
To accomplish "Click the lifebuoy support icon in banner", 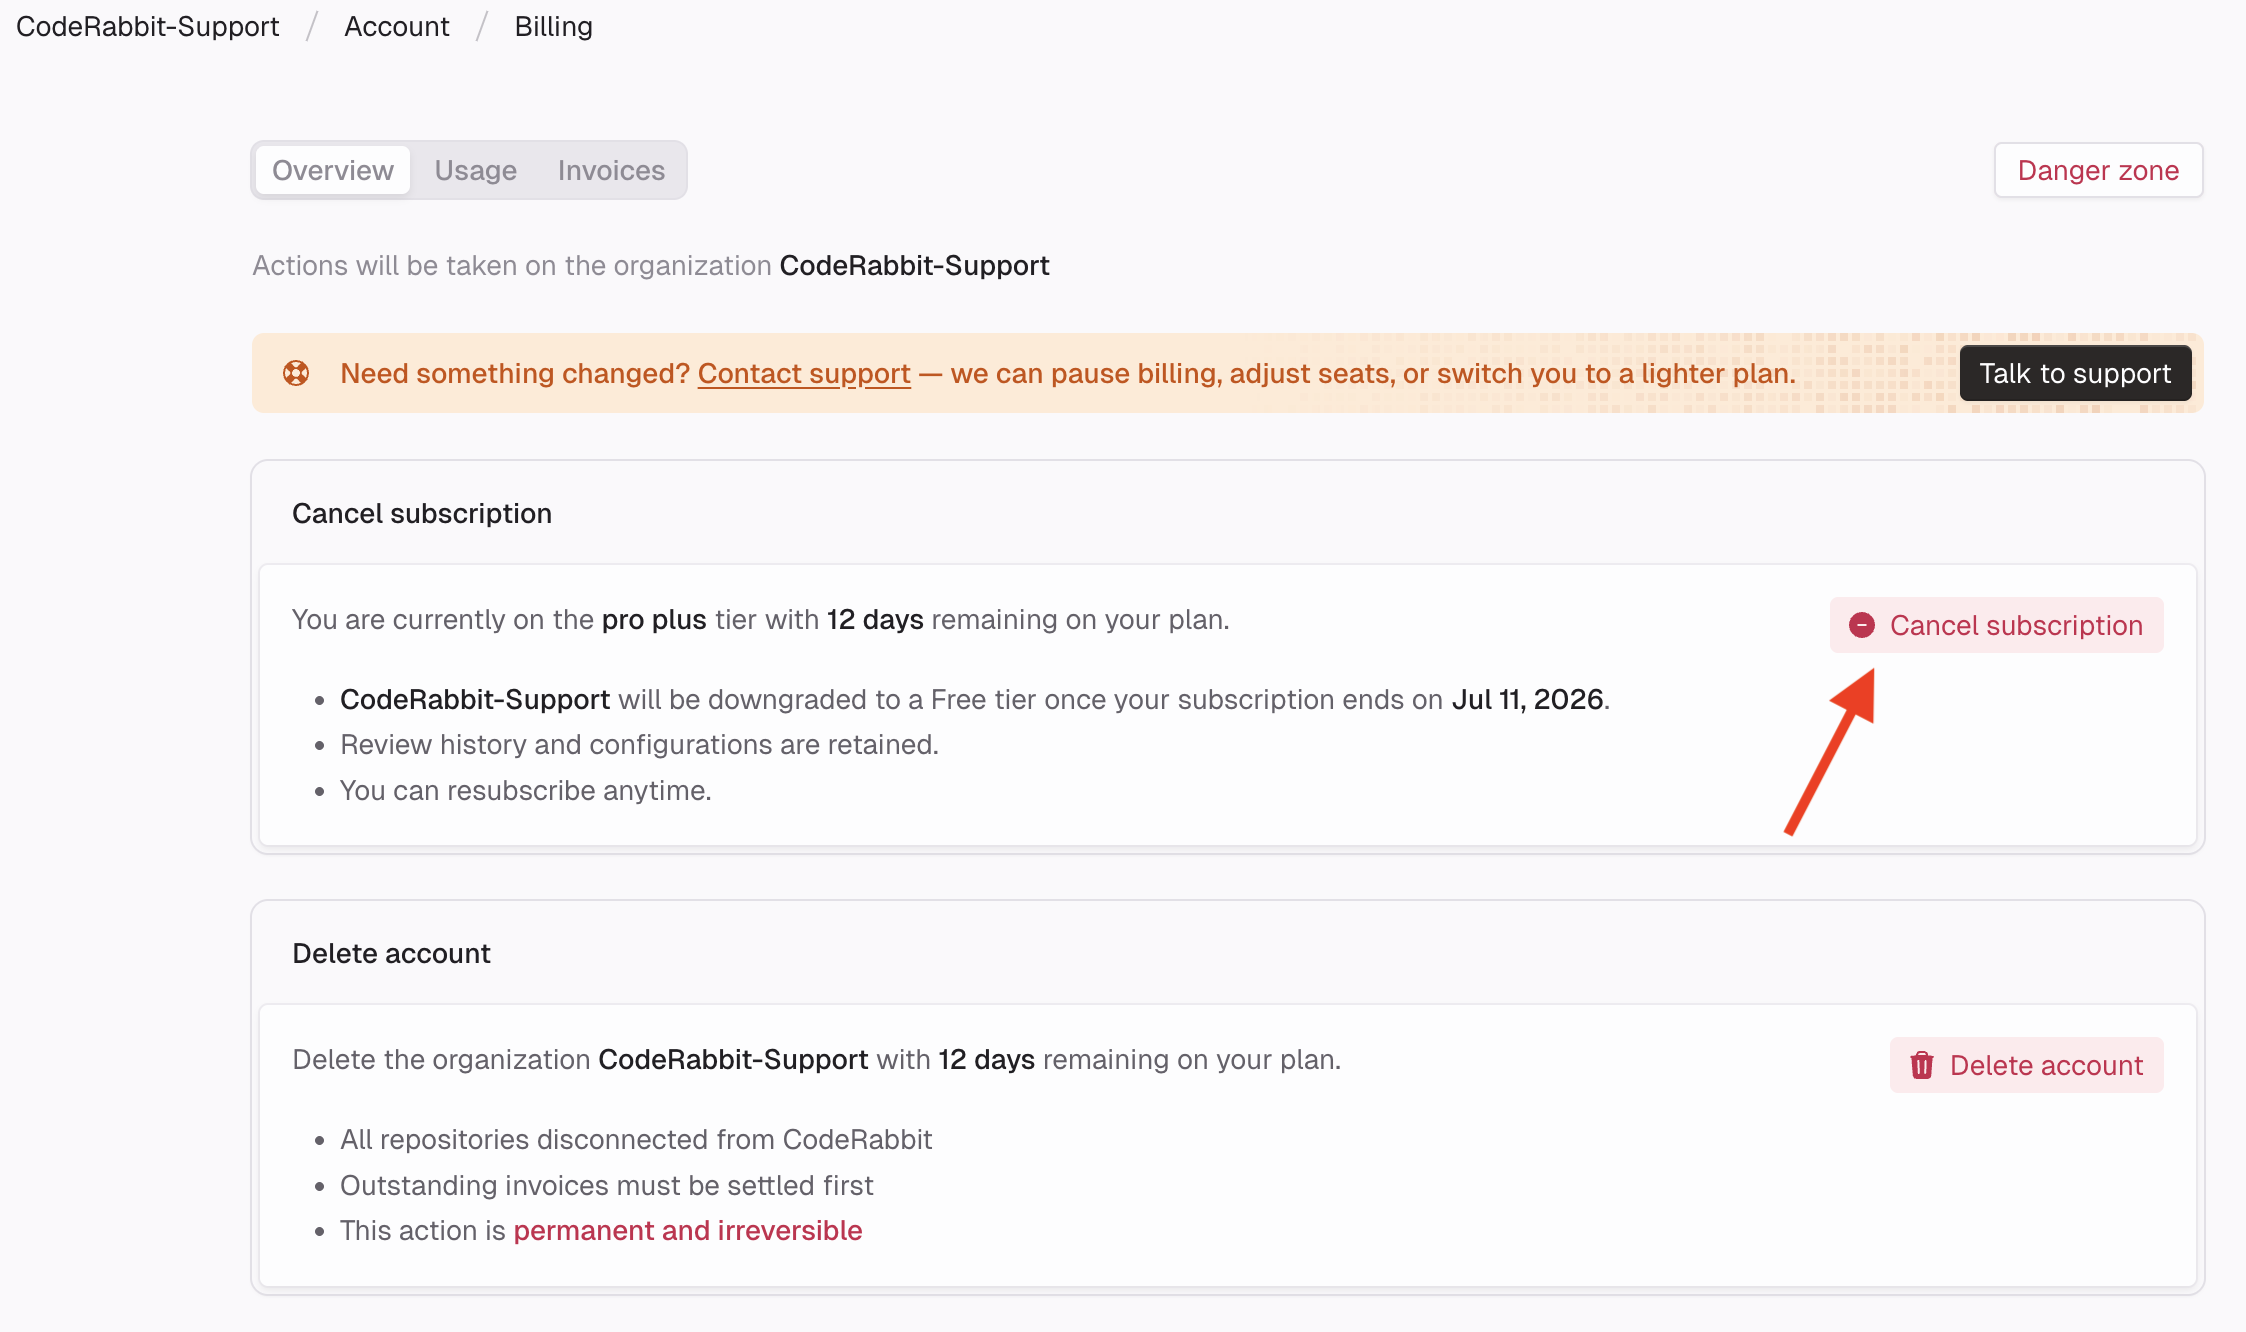I will [x=296, y=373].
